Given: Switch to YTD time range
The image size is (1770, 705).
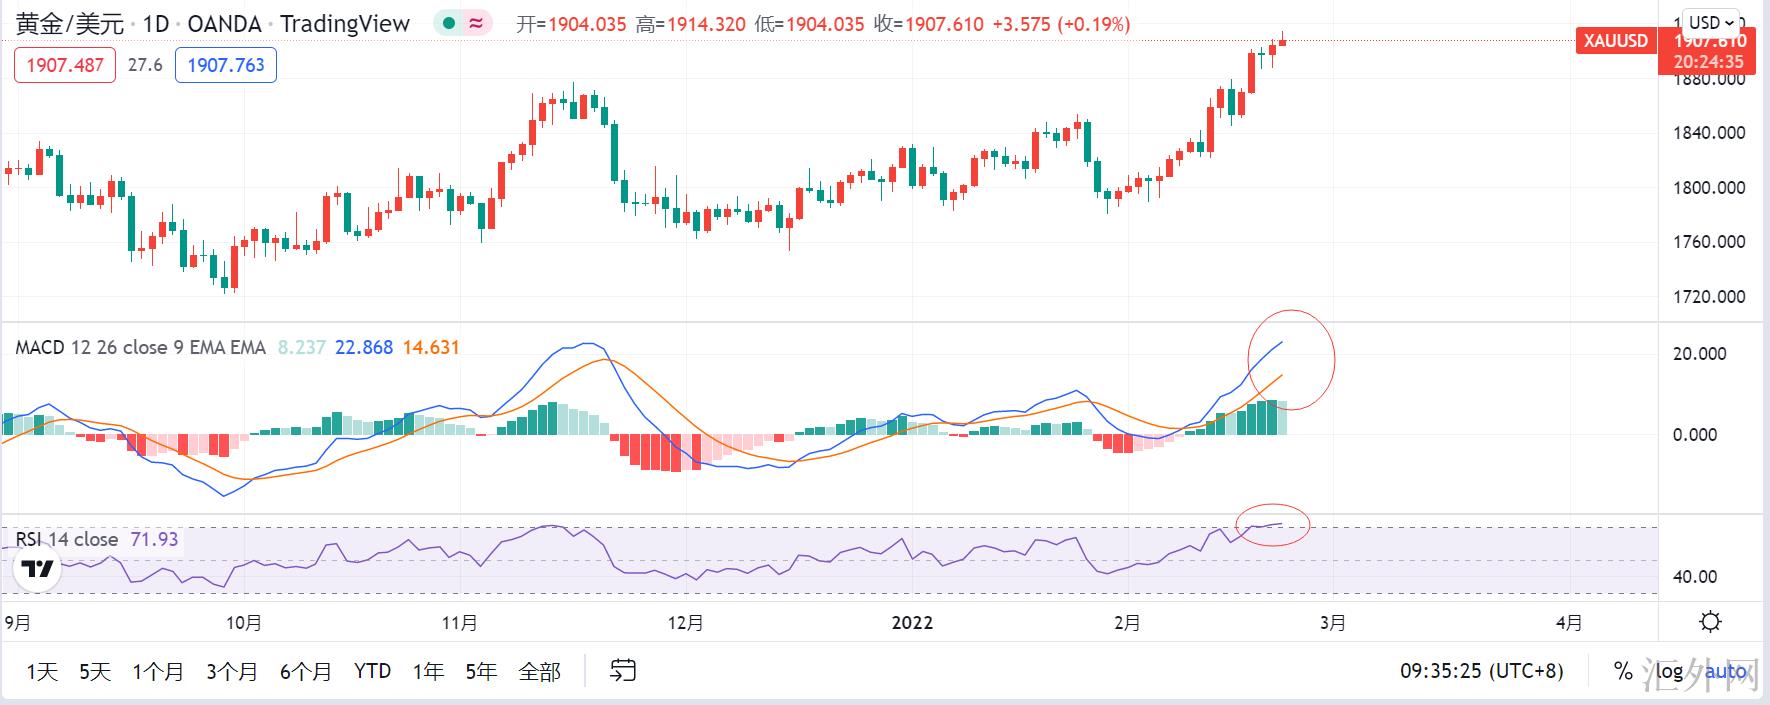Looking at the screenshot, I should pyautogui.click(x=372, y=671).
